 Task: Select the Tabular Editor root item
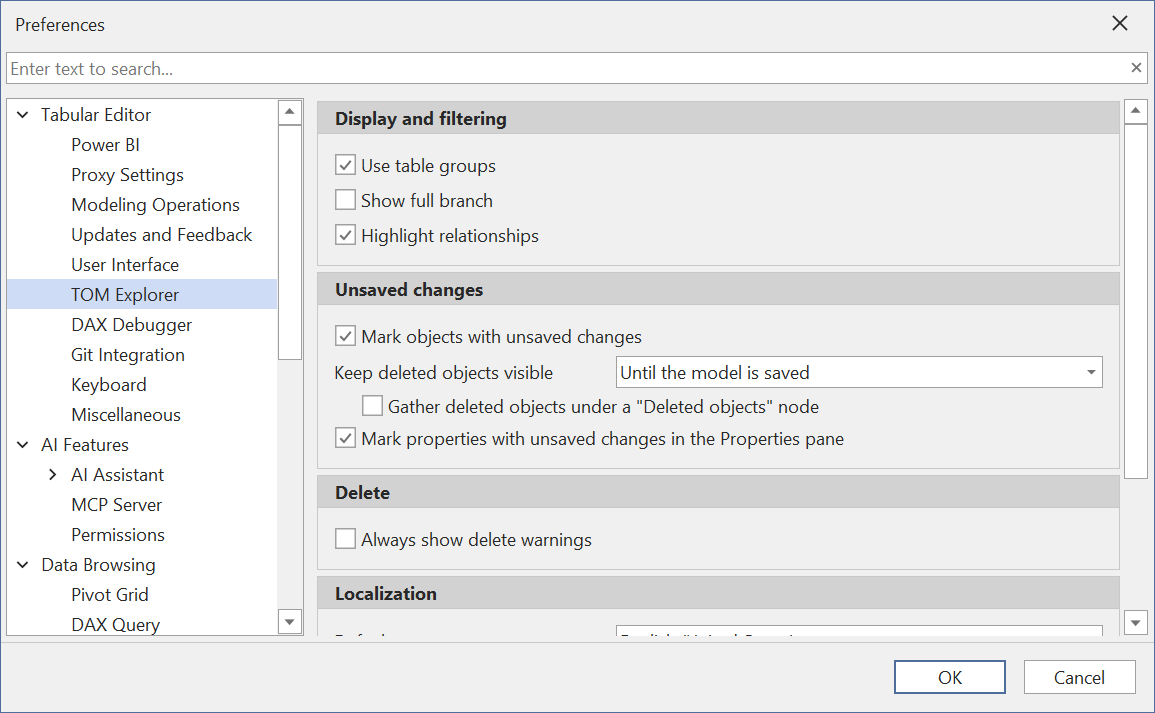click(x=96, y=115)
